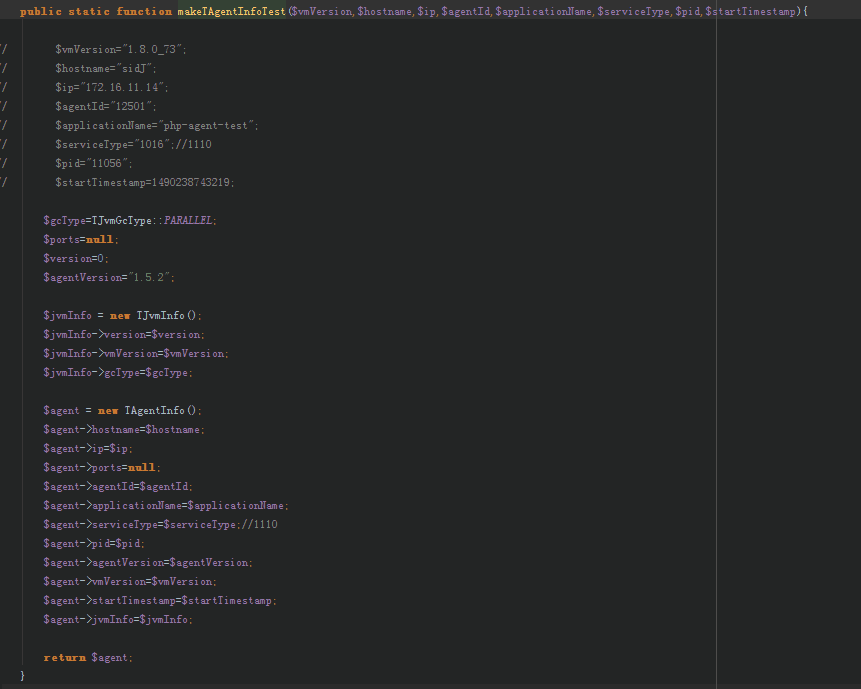Click the $agent->ports=null line
Screen dimensions: 861x689
pos(101,467)
